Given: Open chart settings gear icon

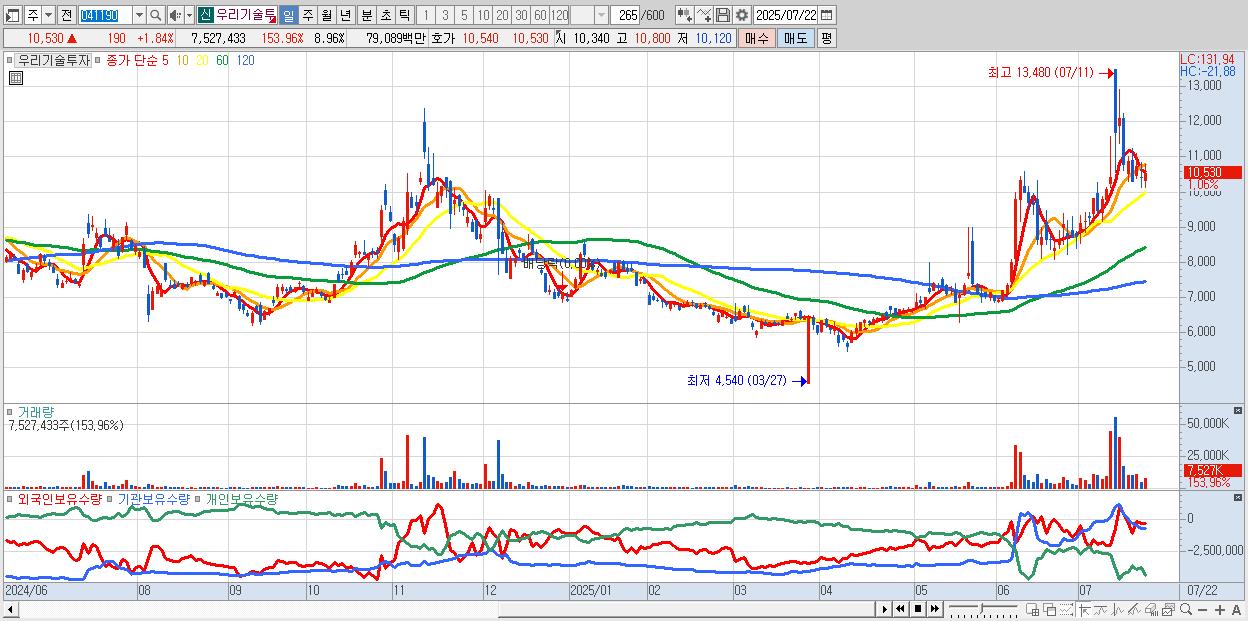Looking at the screenshot, I should click(x=741, y=15).
